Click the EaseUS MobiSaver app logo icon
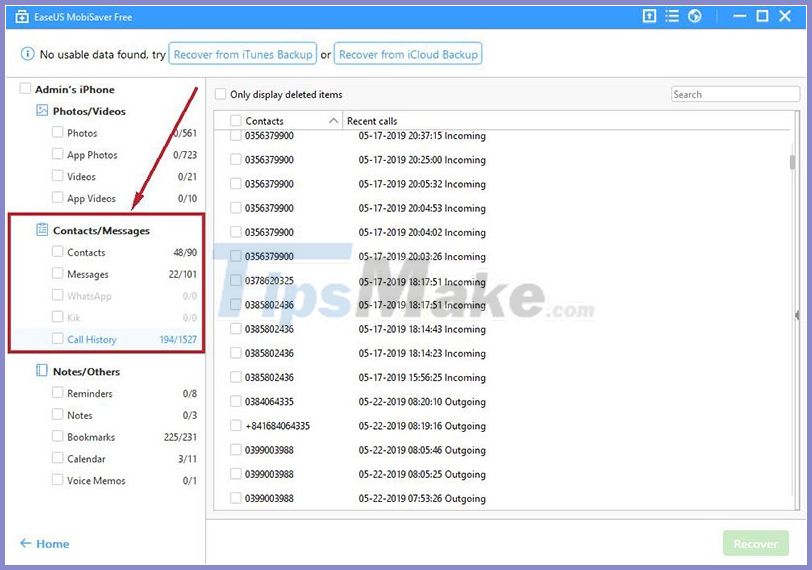812x570 pixels. click(21, 17)
